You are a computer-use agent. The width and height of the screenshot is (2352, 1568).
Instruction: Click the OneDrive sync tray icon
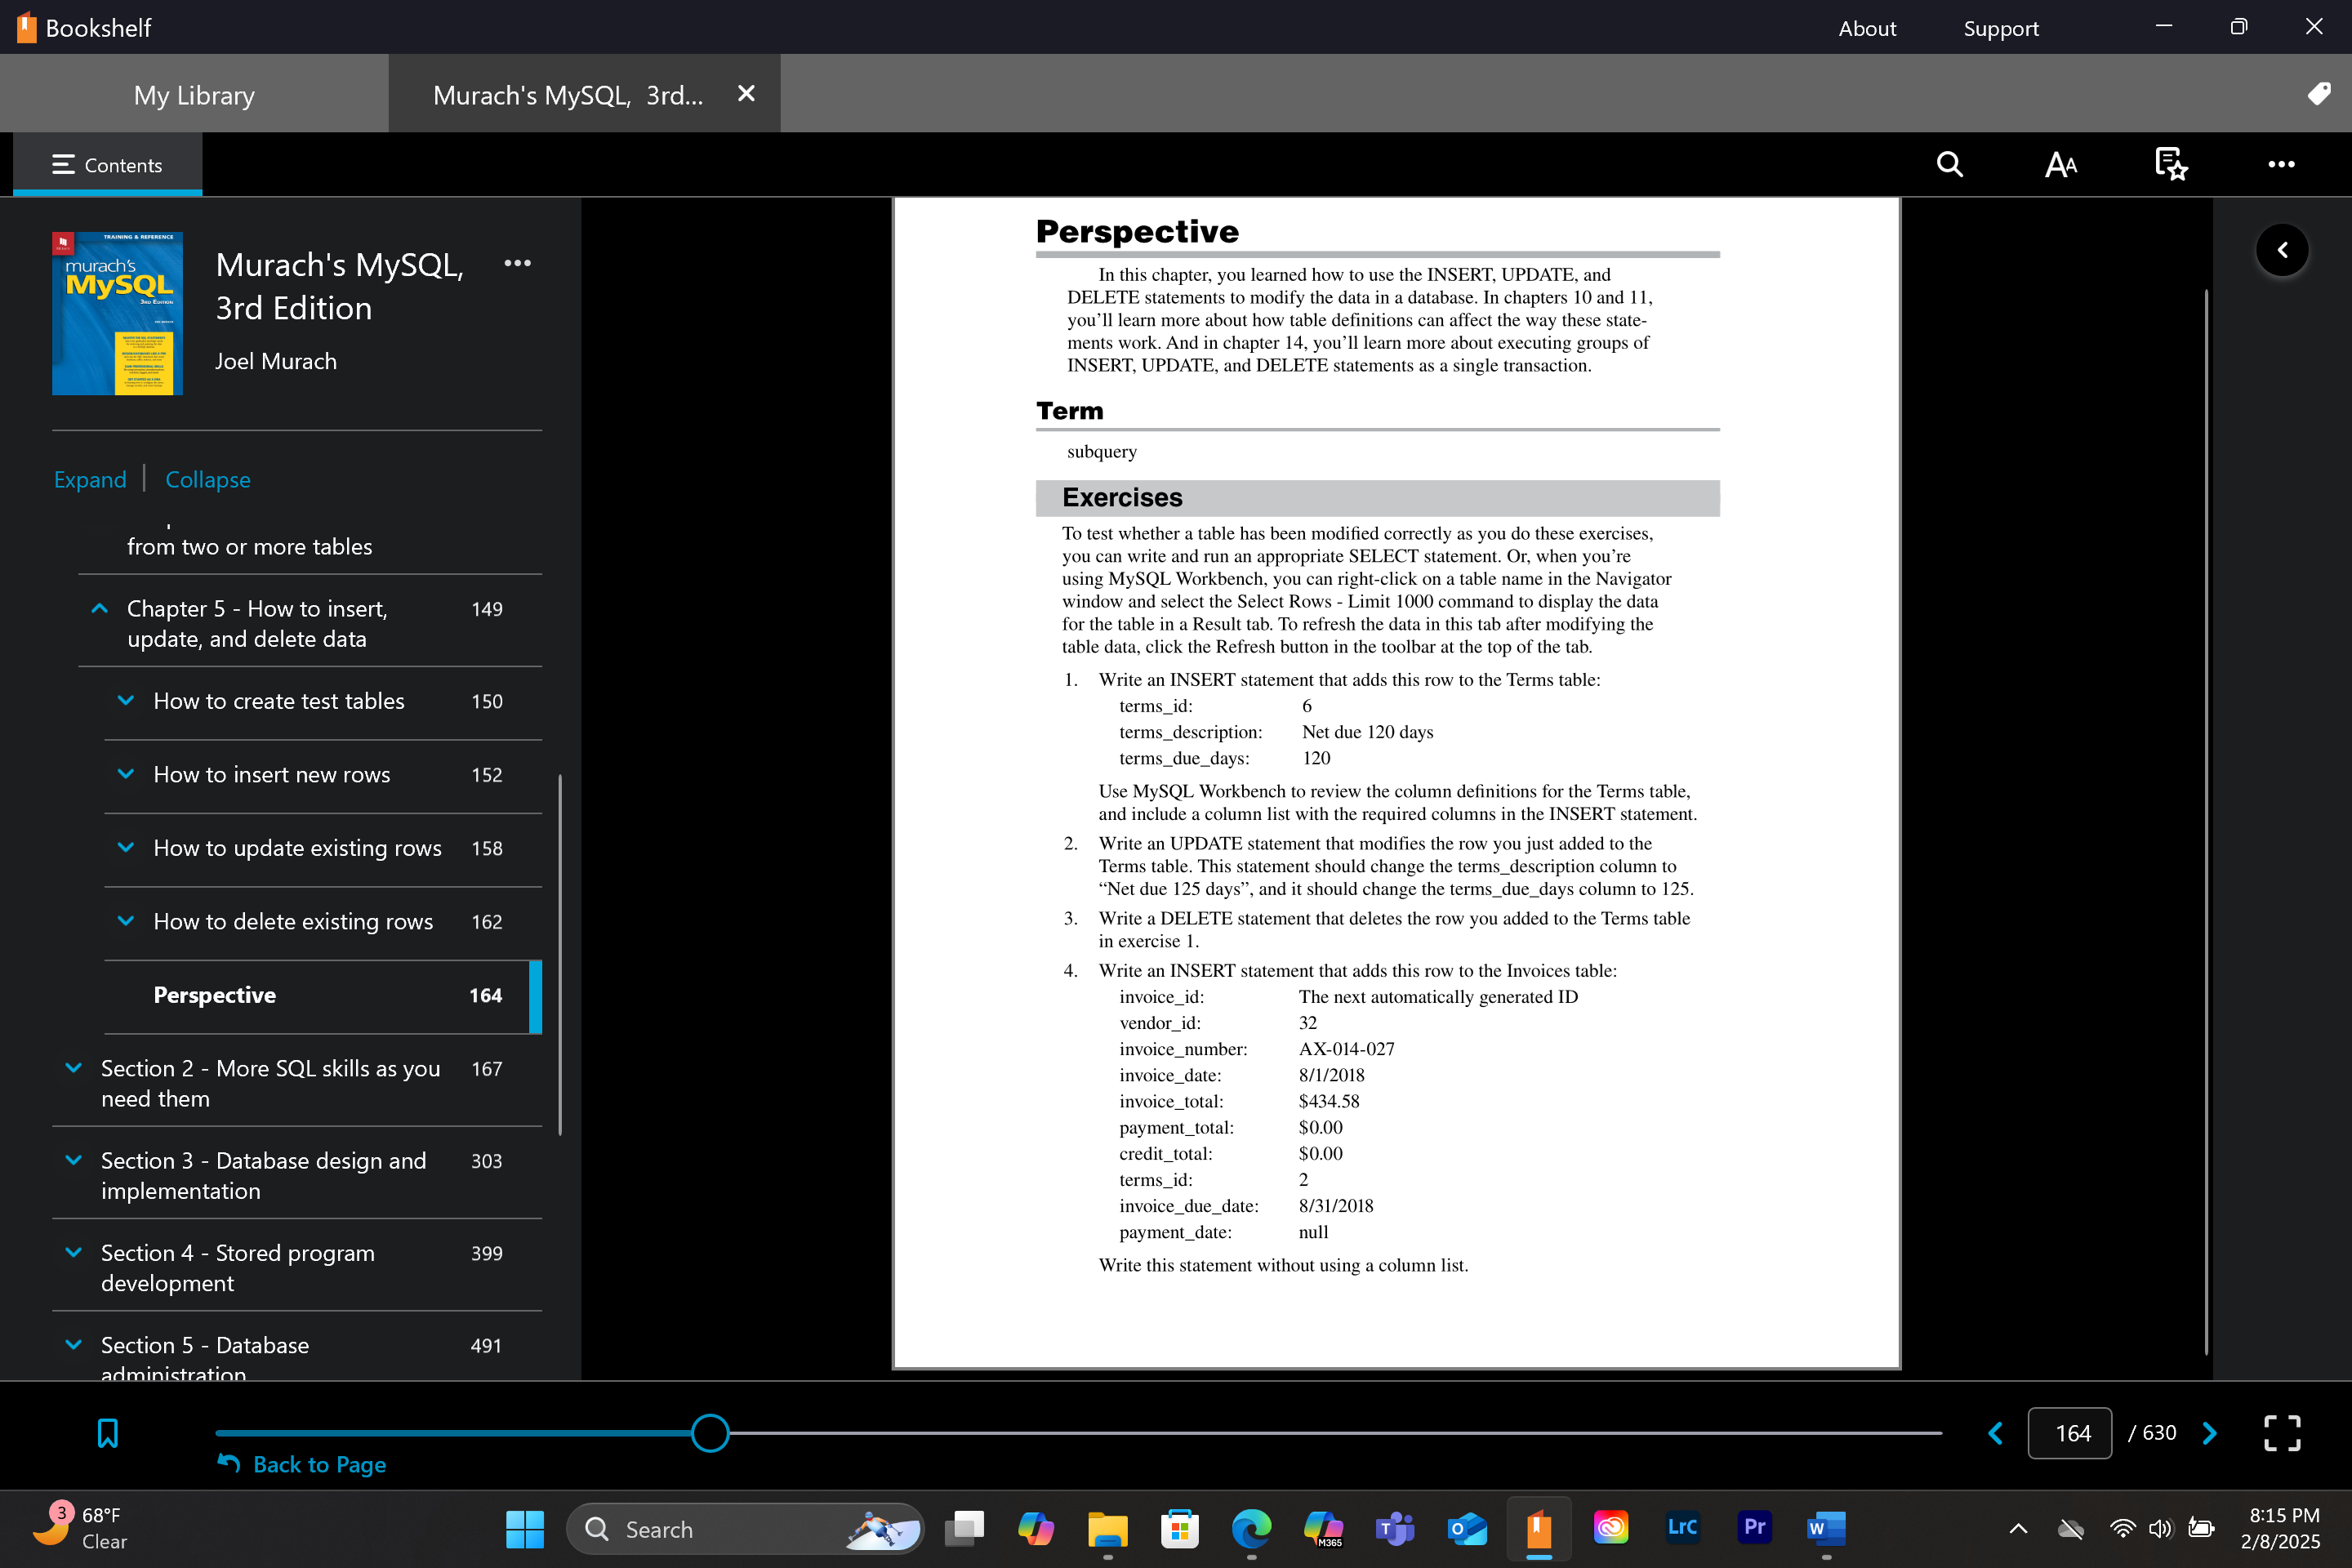[x=2070, y=1528]
